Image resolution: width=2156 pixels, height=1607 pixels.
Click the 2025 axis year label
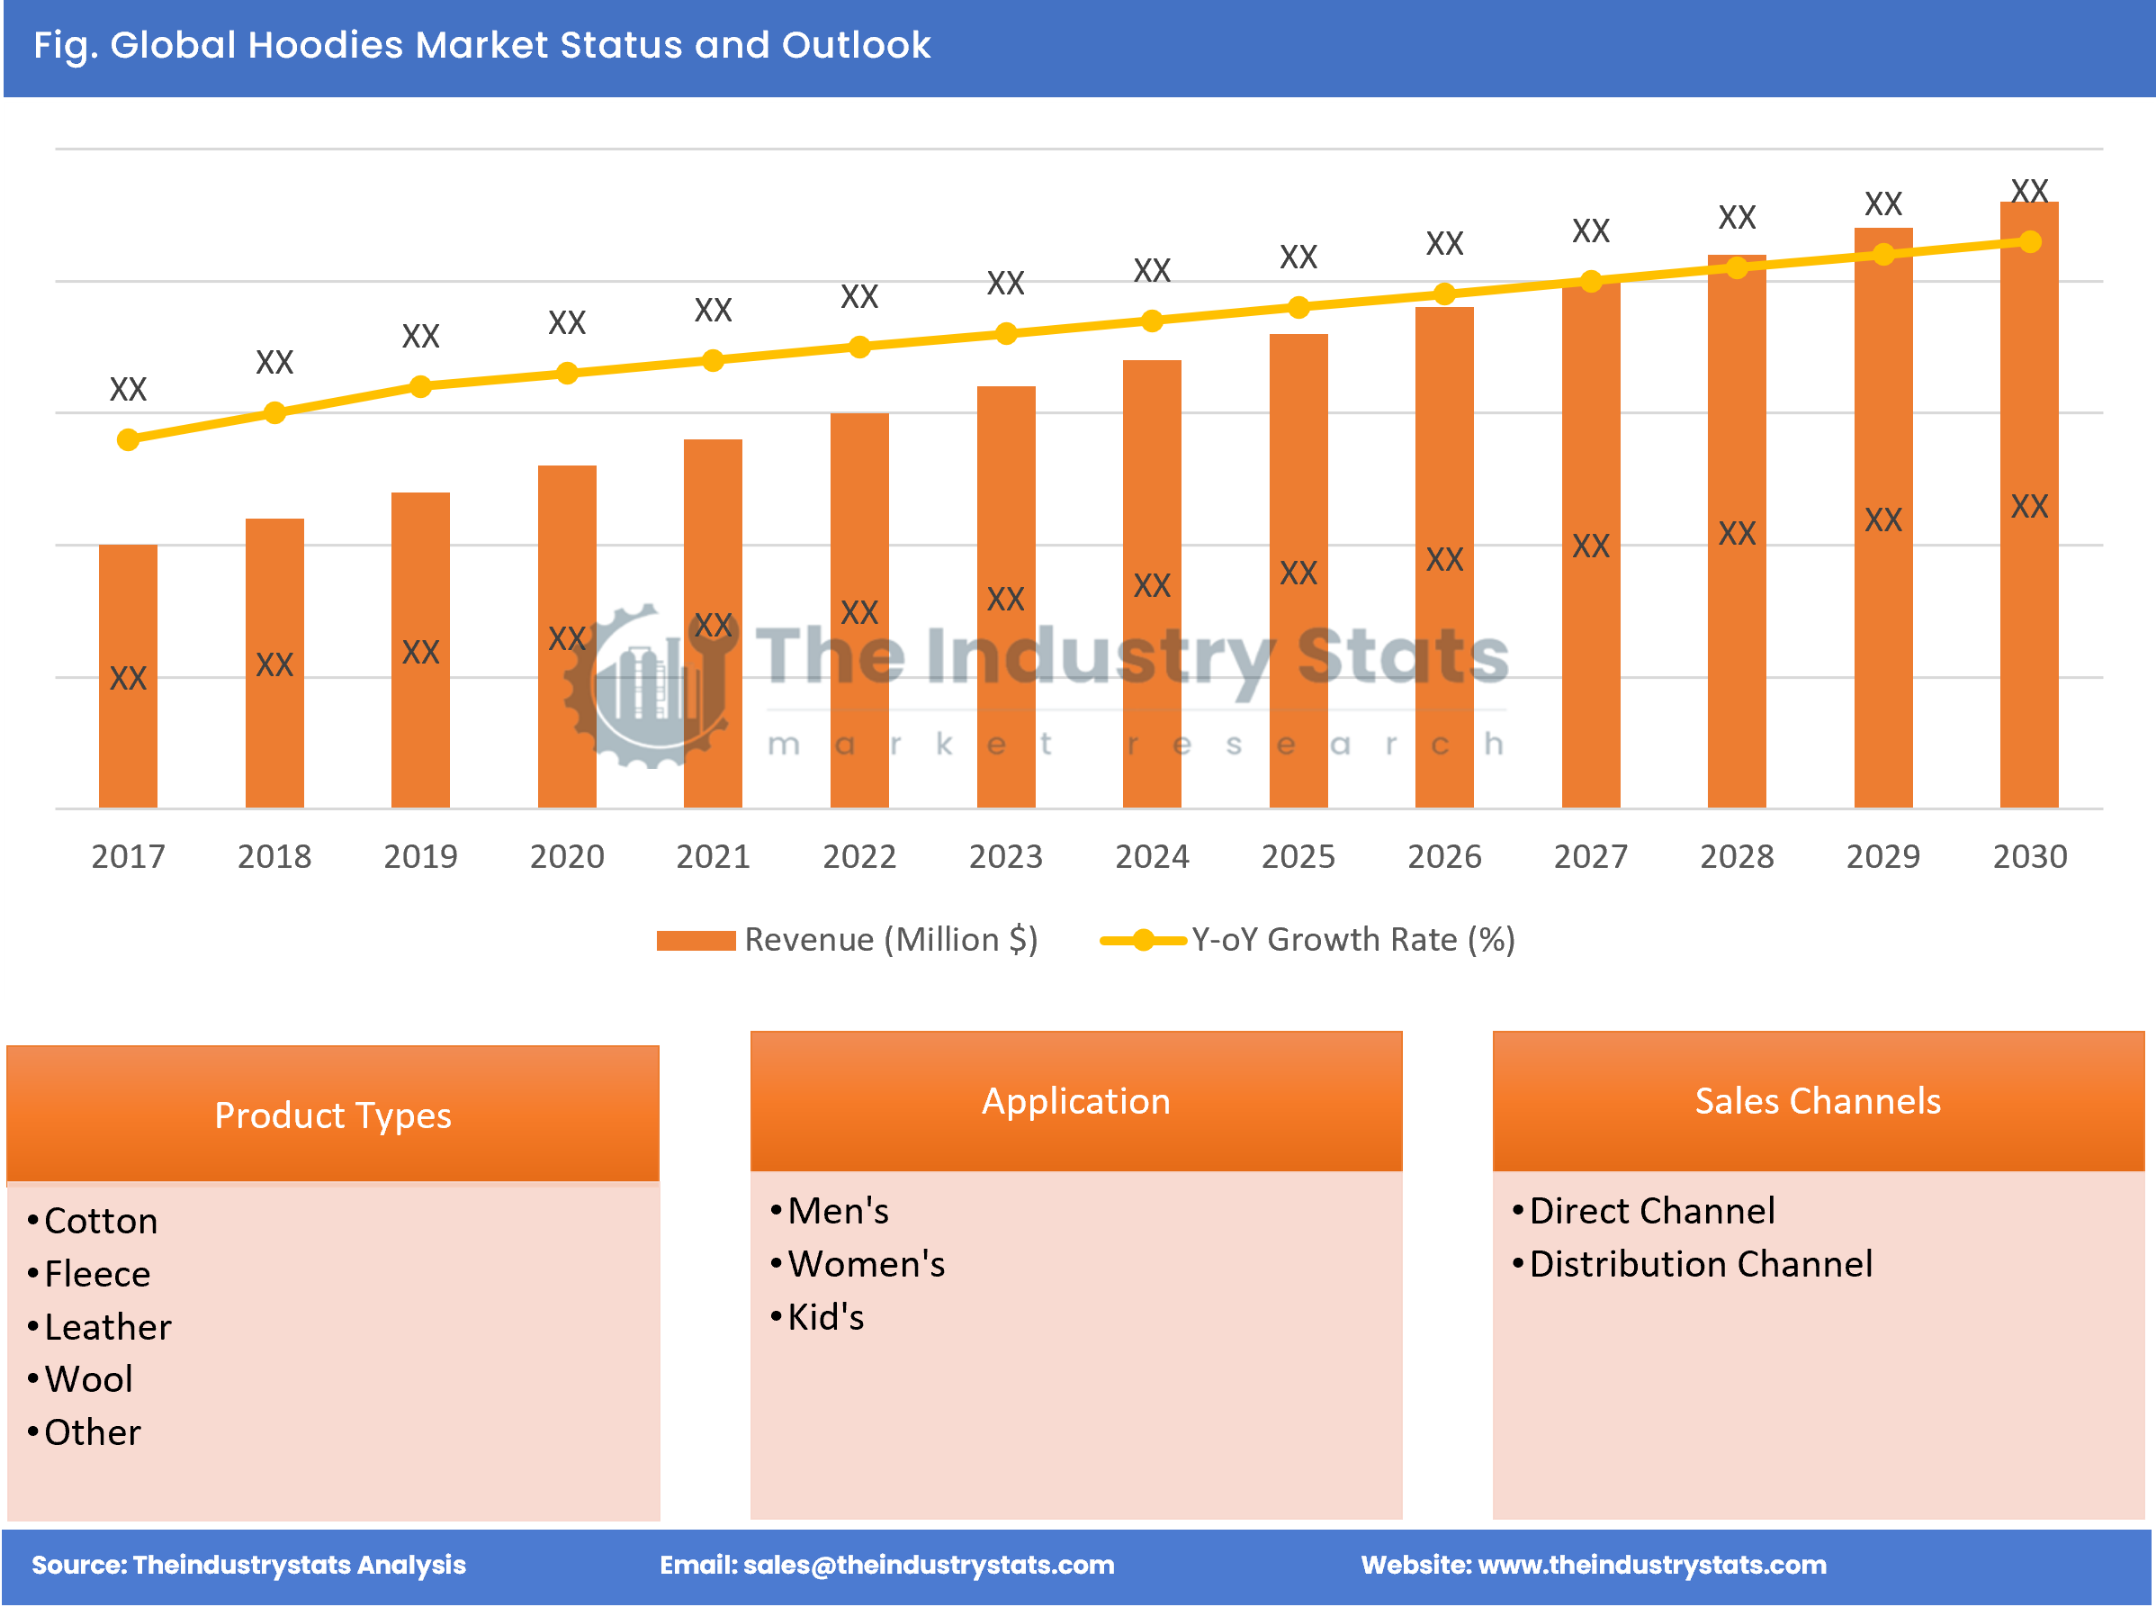tap(1299, 856)
